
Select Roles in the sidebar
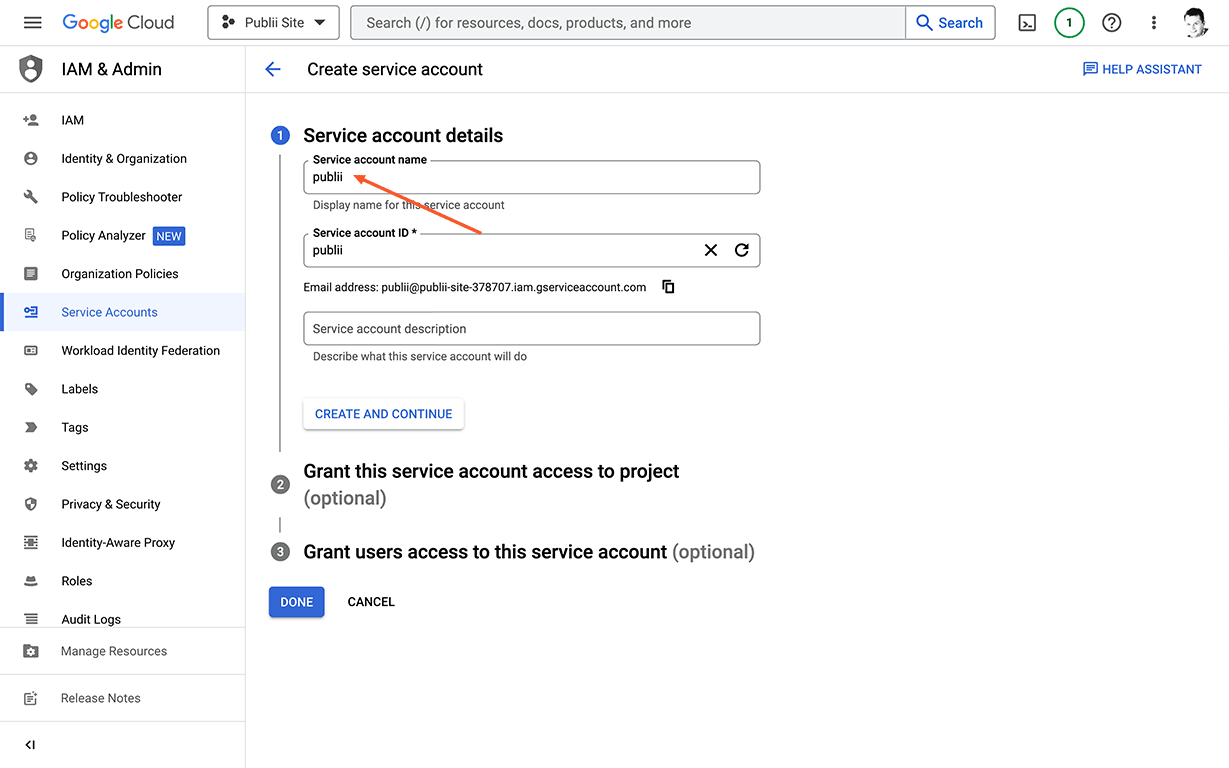pos(76,580)
